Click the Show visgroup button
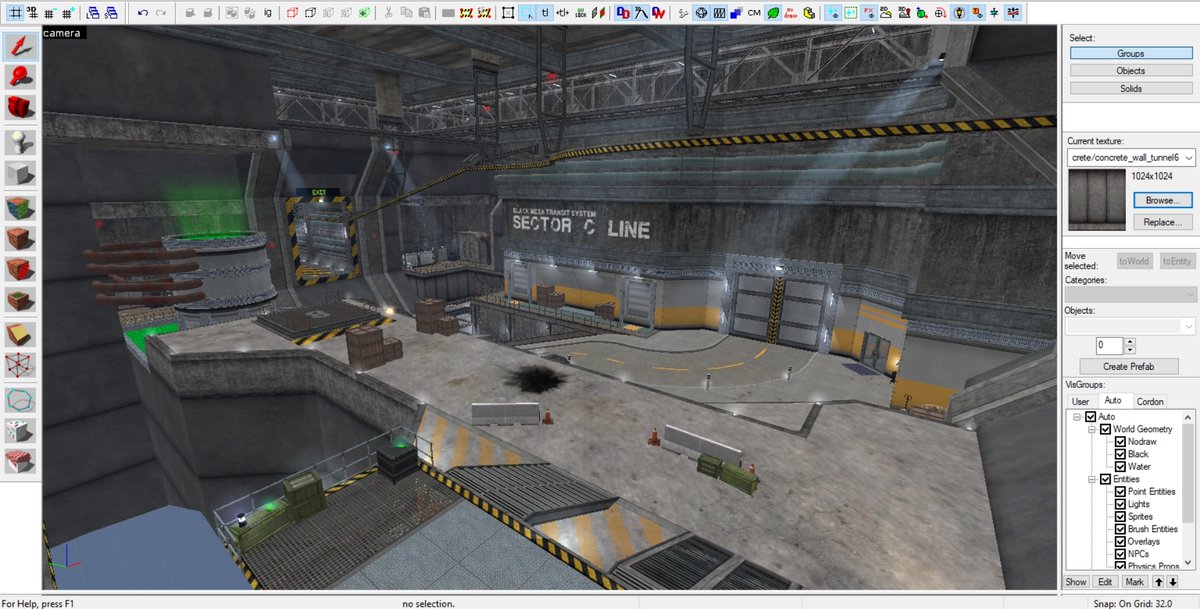Viewport: 1200px width, 609px height. pyautogui.click(x=1076, y=581)
